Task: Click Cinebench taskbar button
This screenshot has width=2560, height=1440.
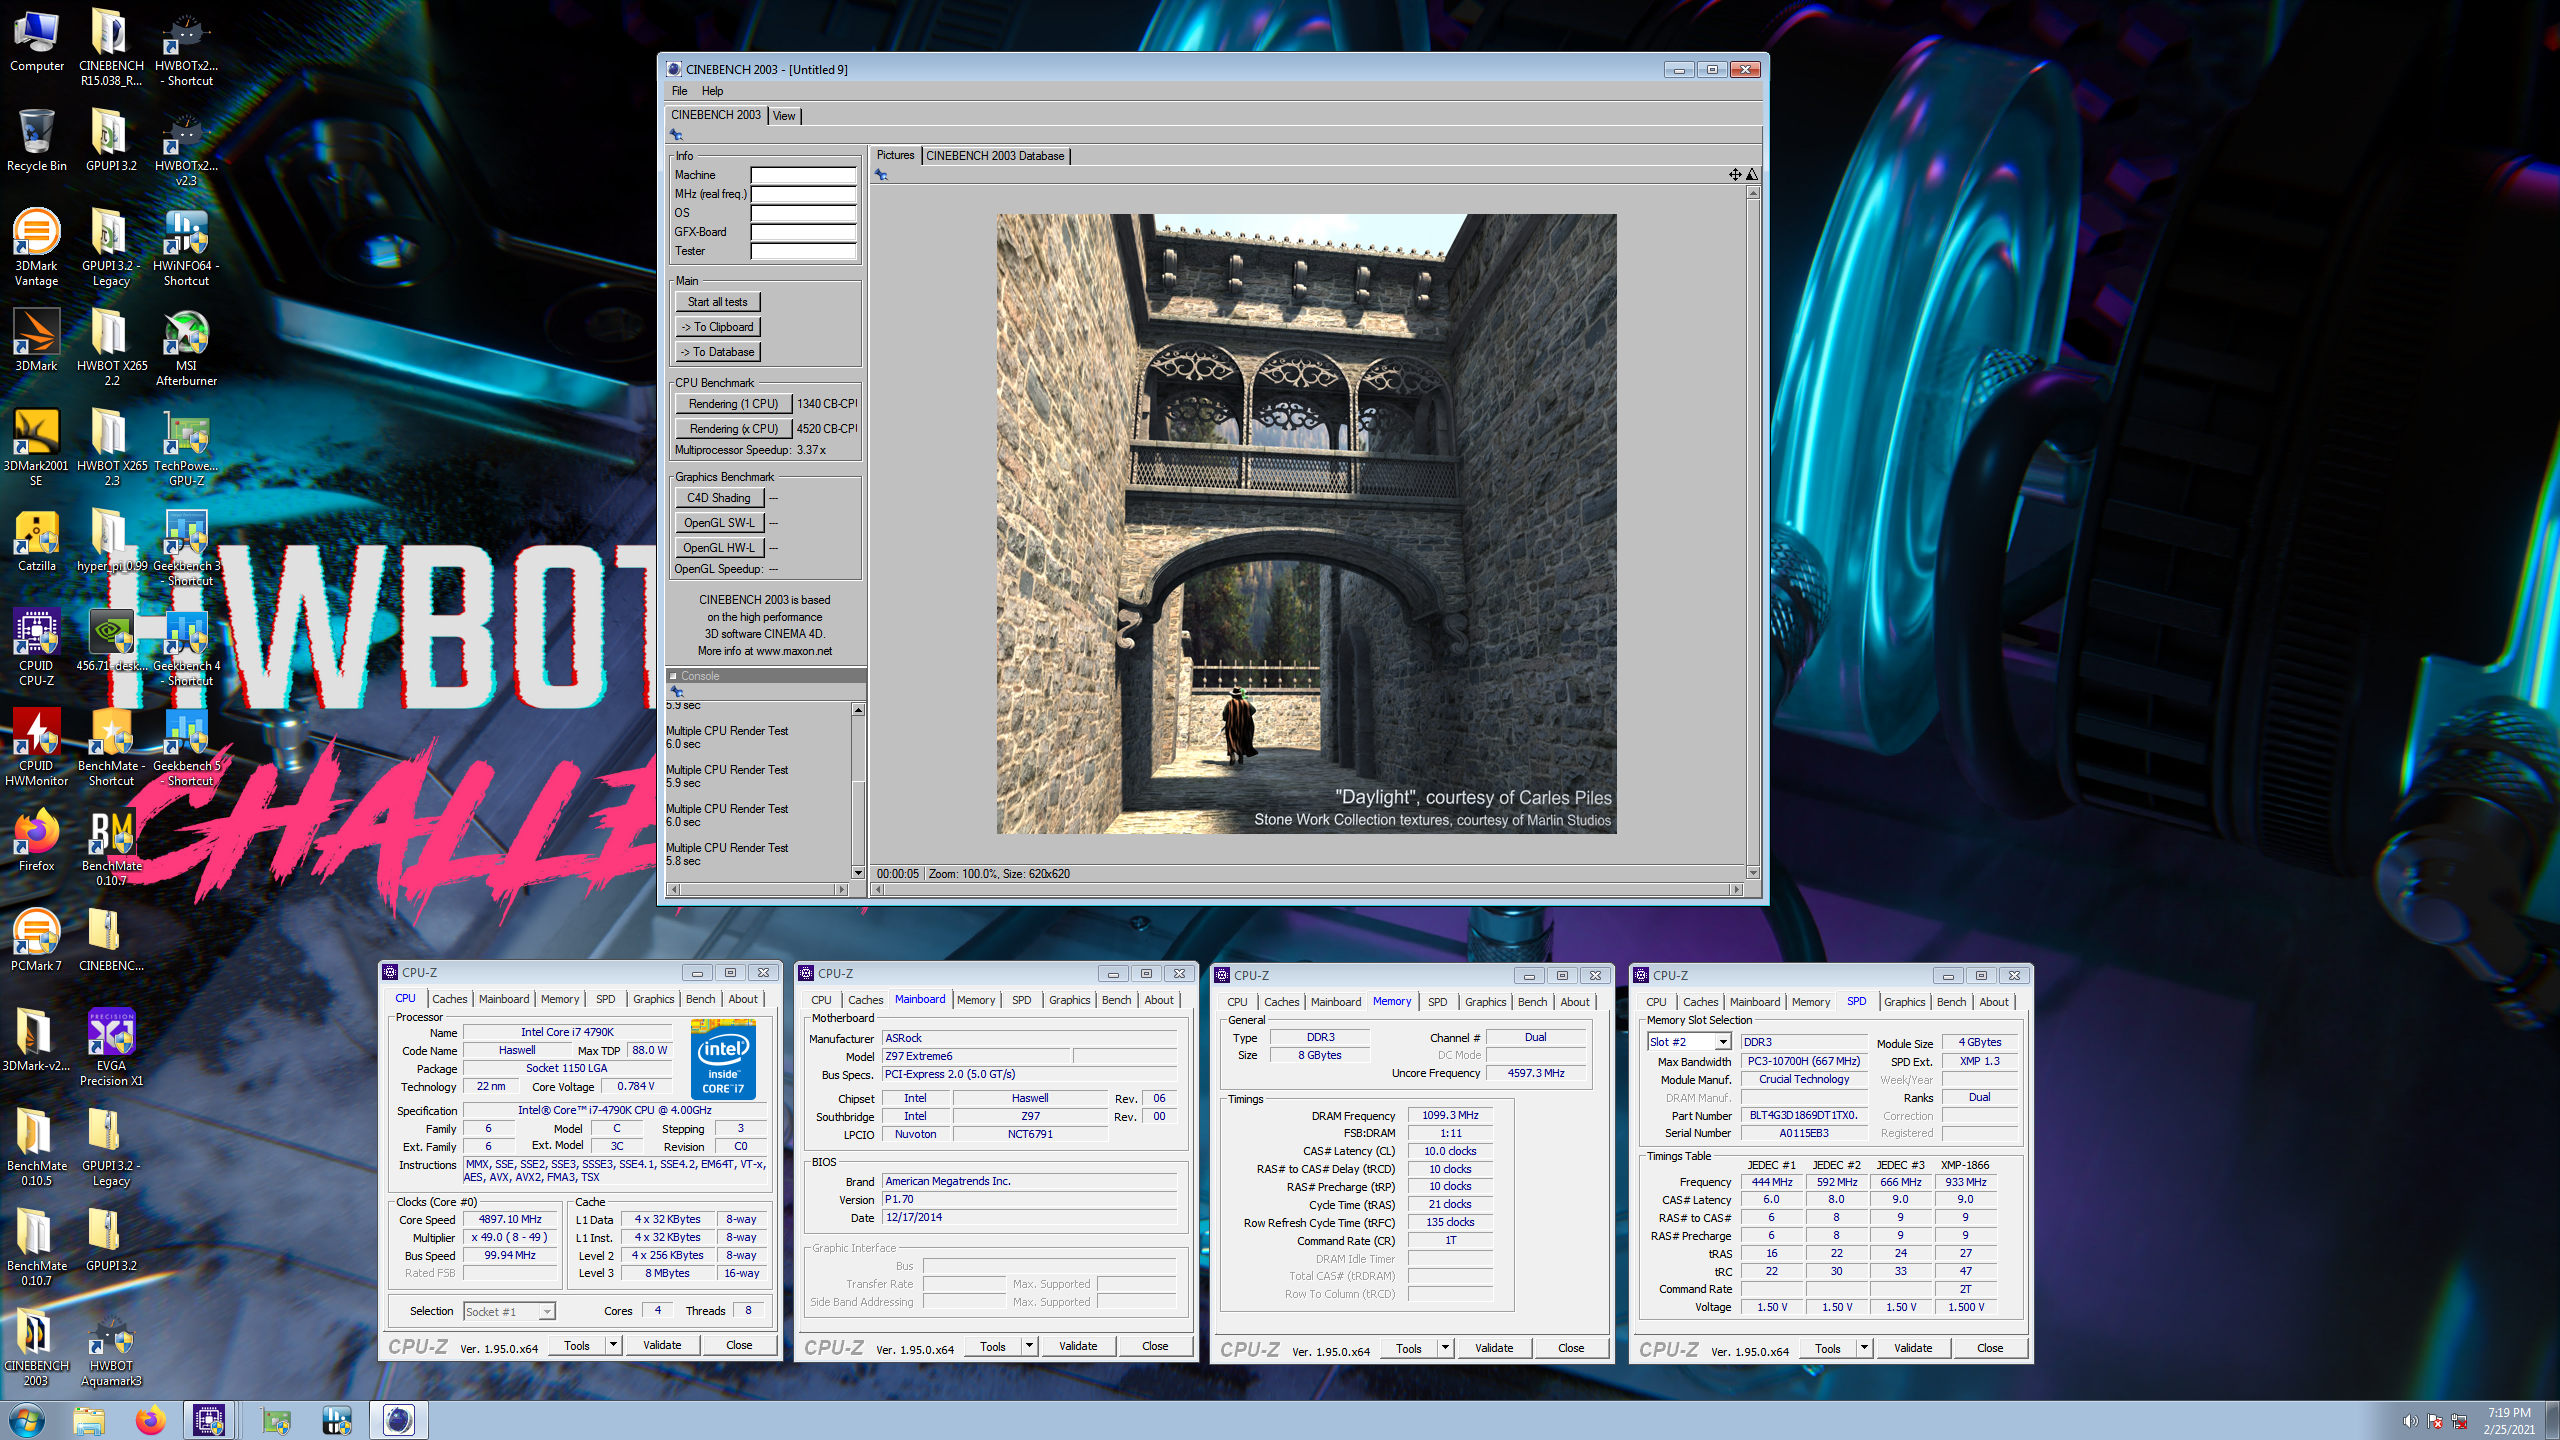Action: click(x=398, y=1420)
